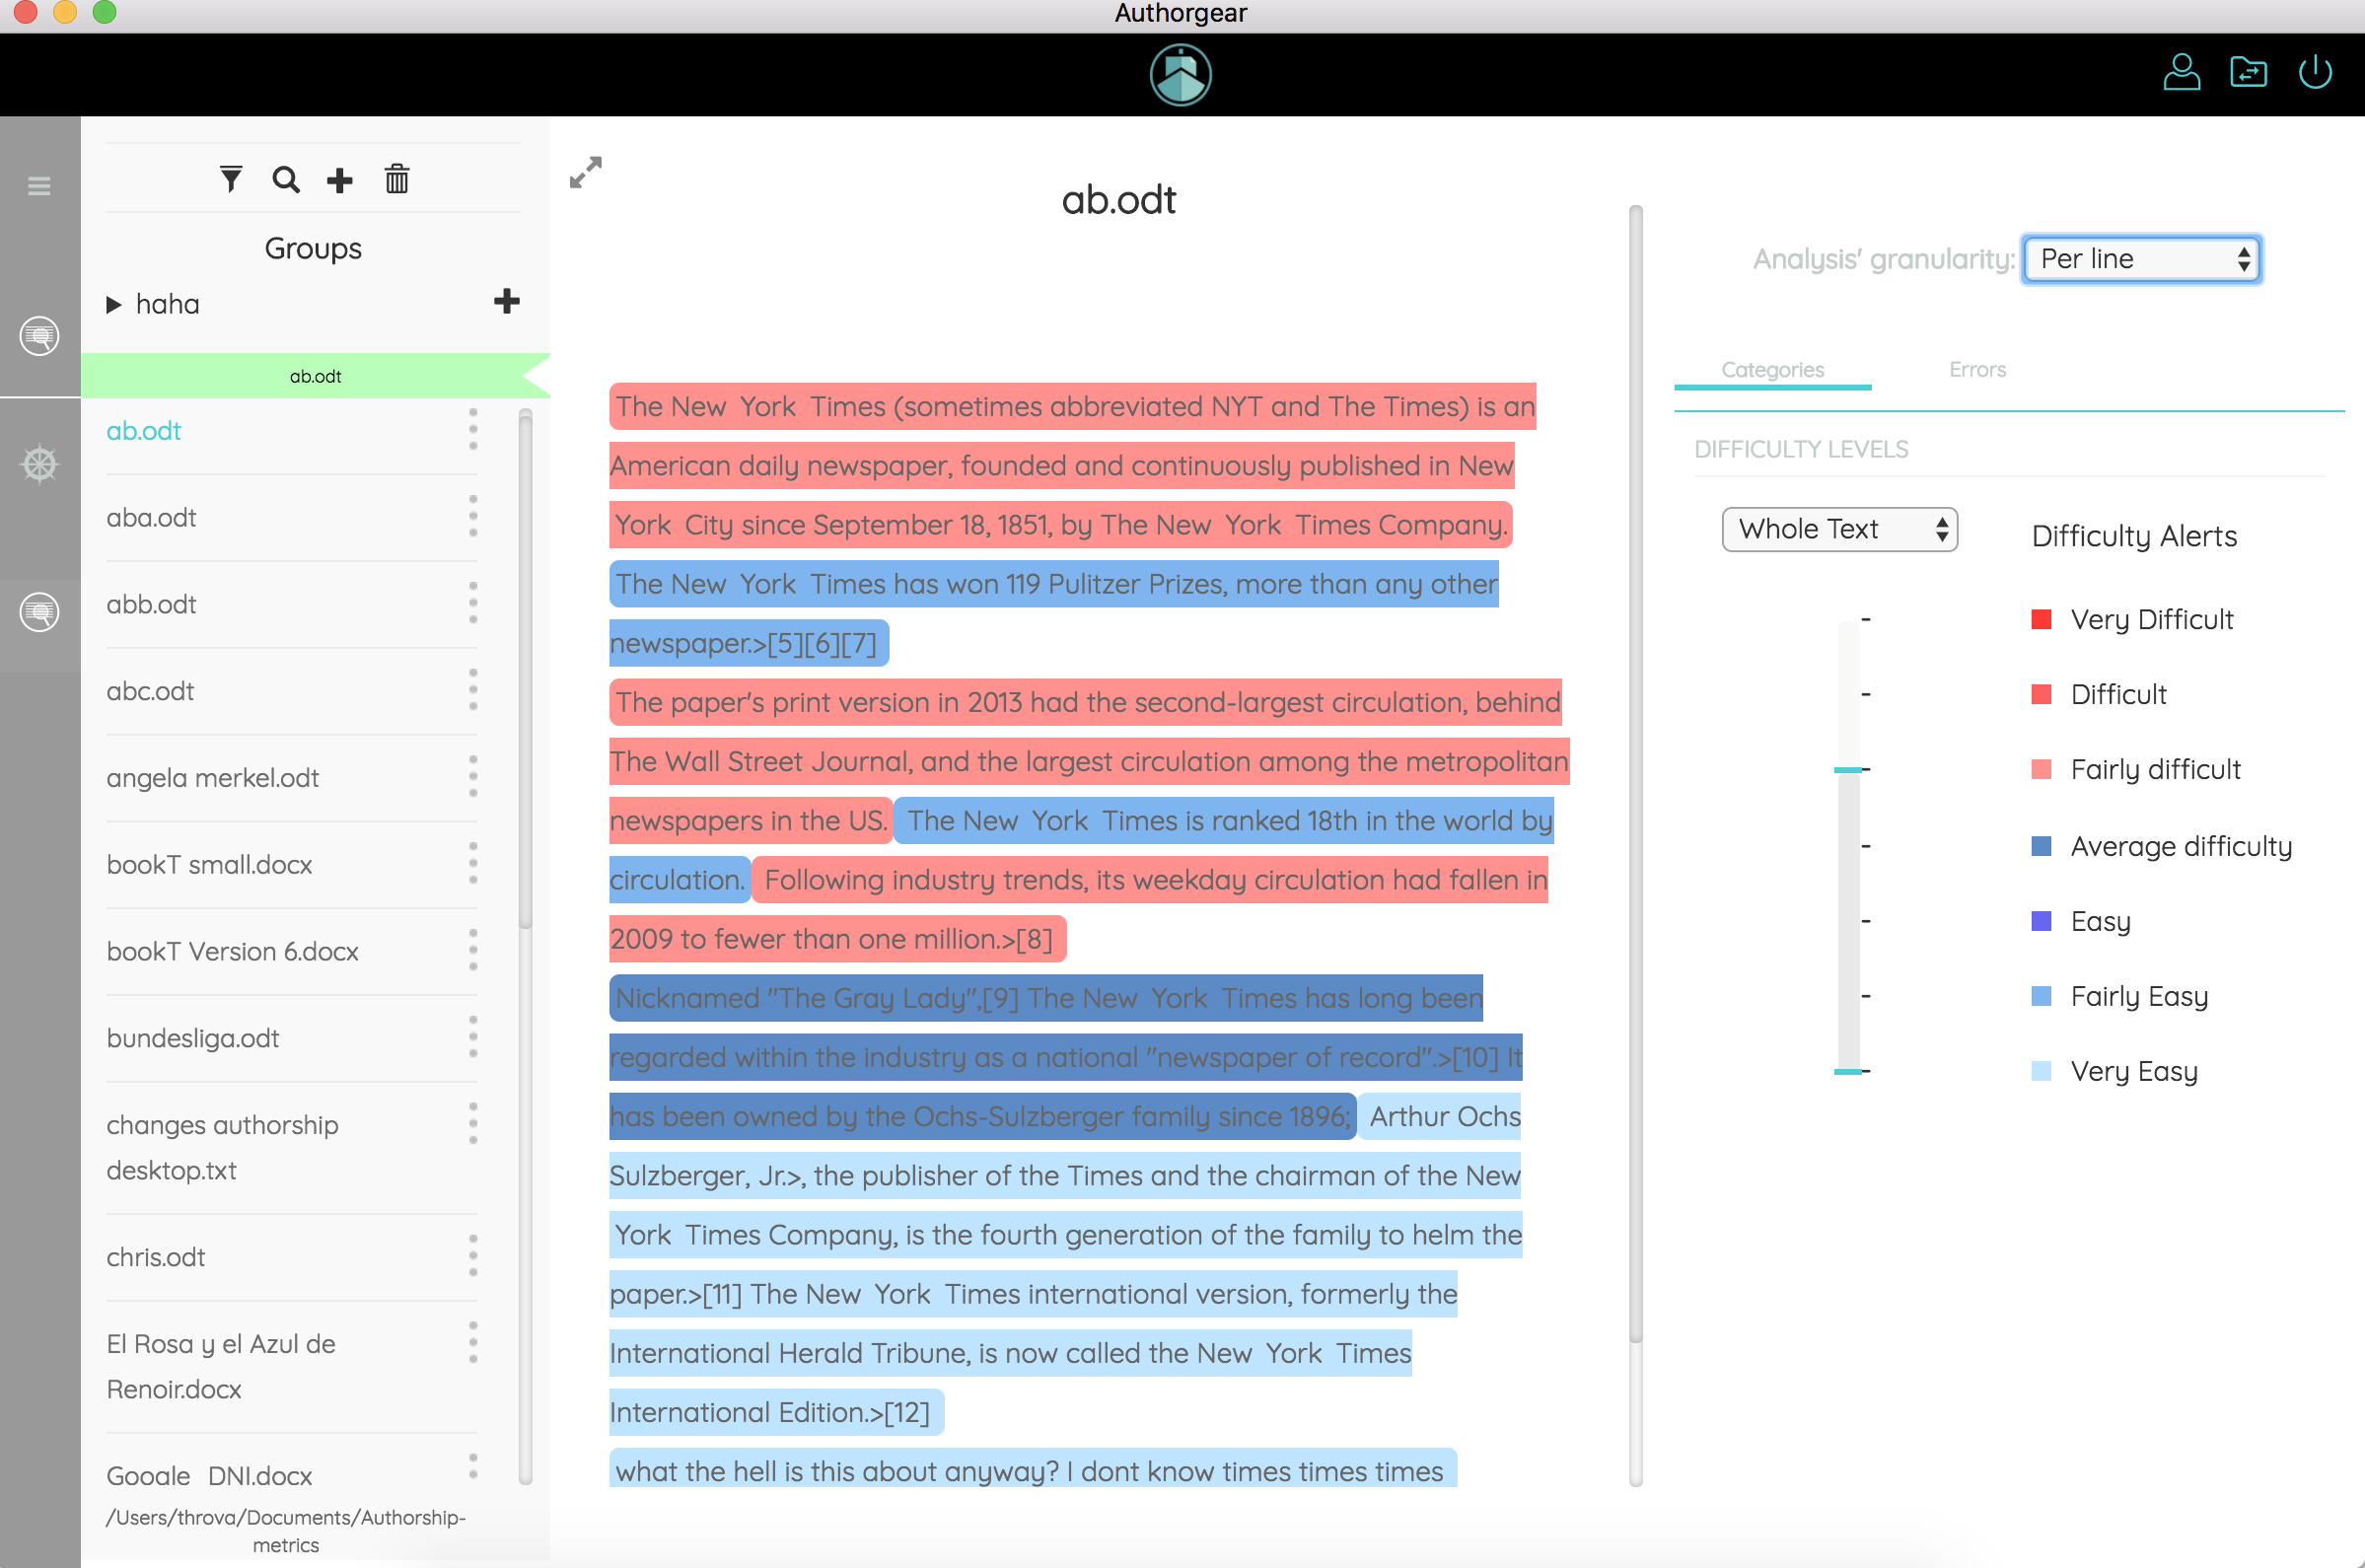Screen dimensions: 2365x1568
Task: Click the Very Difficult red swatch
Action: pyautogui.click(x=2041, y=619)
